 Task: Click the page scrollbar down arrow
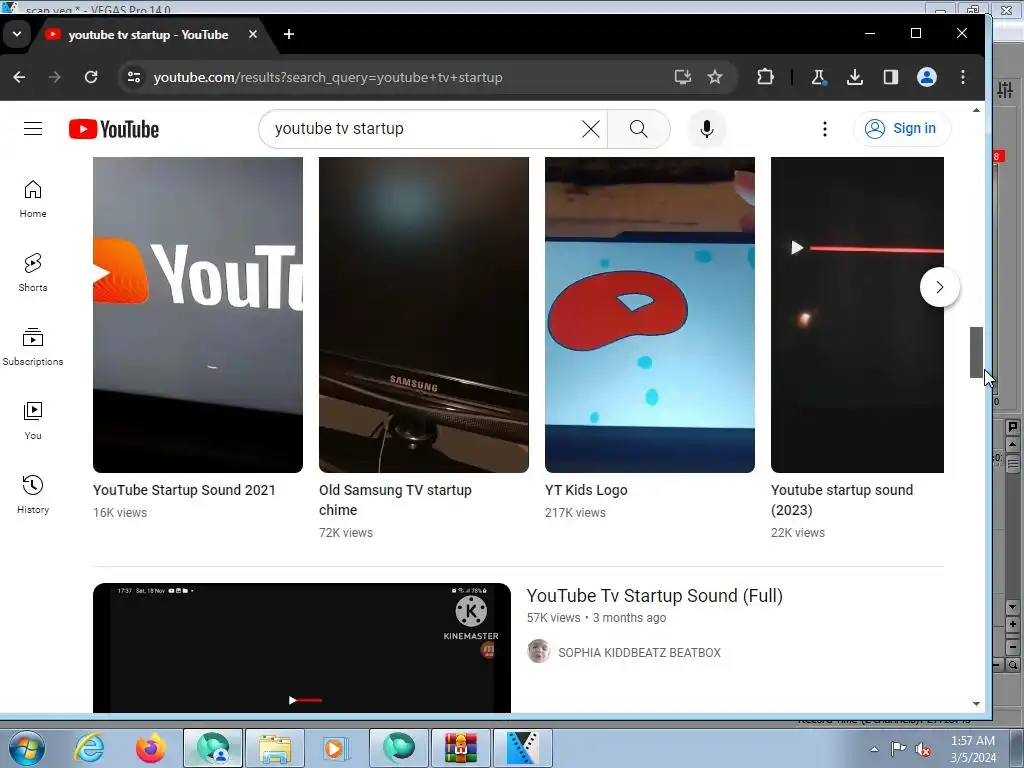[x=976, y=703]
